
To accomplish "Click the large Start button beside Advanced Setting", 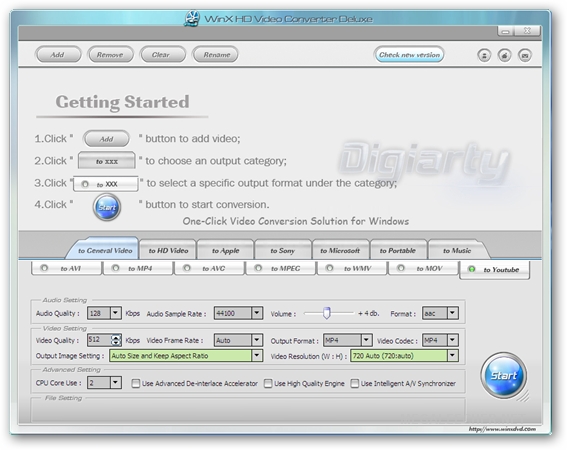I will 504,376.
